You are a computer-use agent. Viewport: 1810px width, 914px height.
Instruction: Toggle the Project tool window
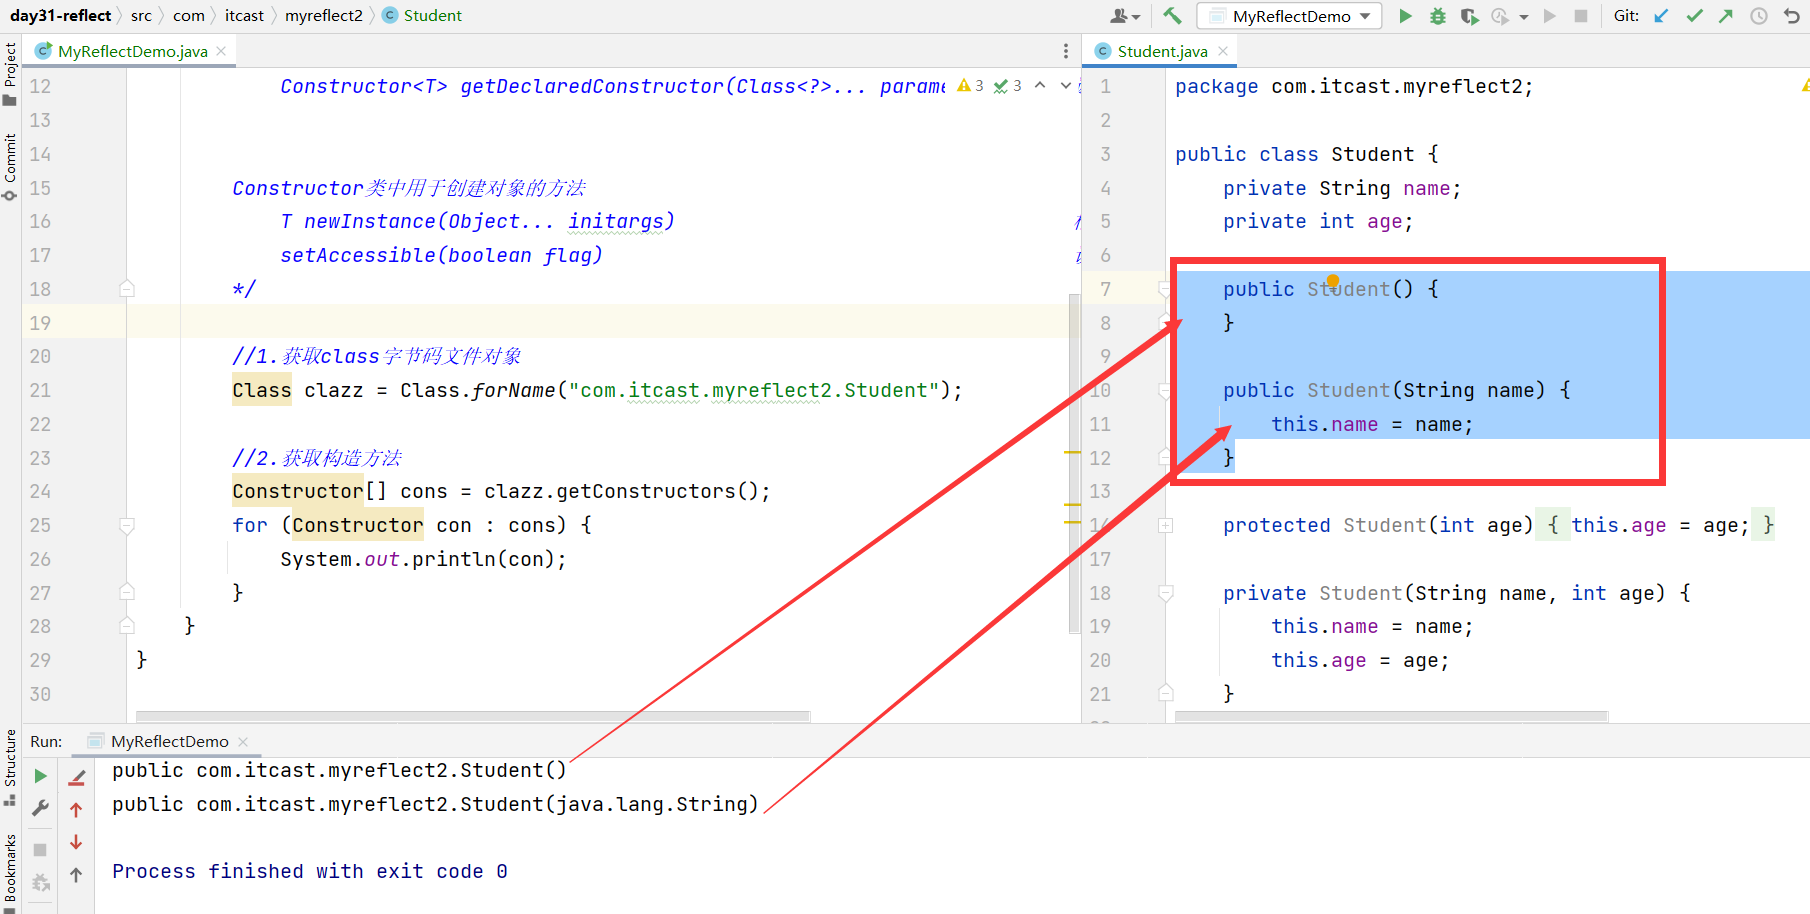coord(10,74)
